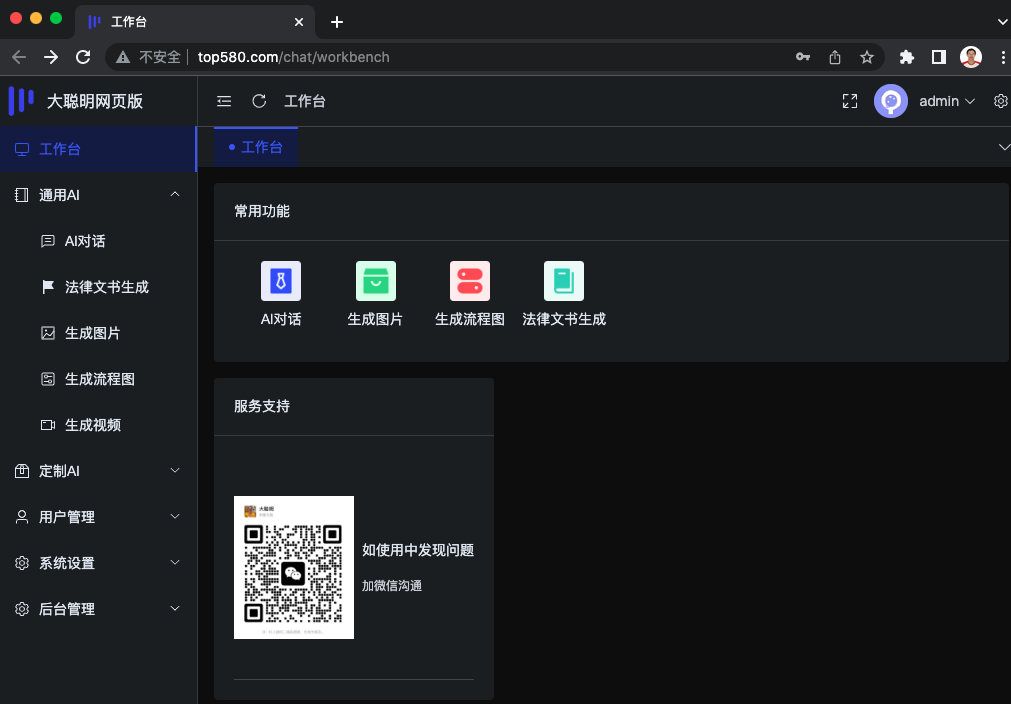Viewport: 1011px width, 704px height.
Task: Refresh the page using the reload icon
Action: (x=259, y=101)
